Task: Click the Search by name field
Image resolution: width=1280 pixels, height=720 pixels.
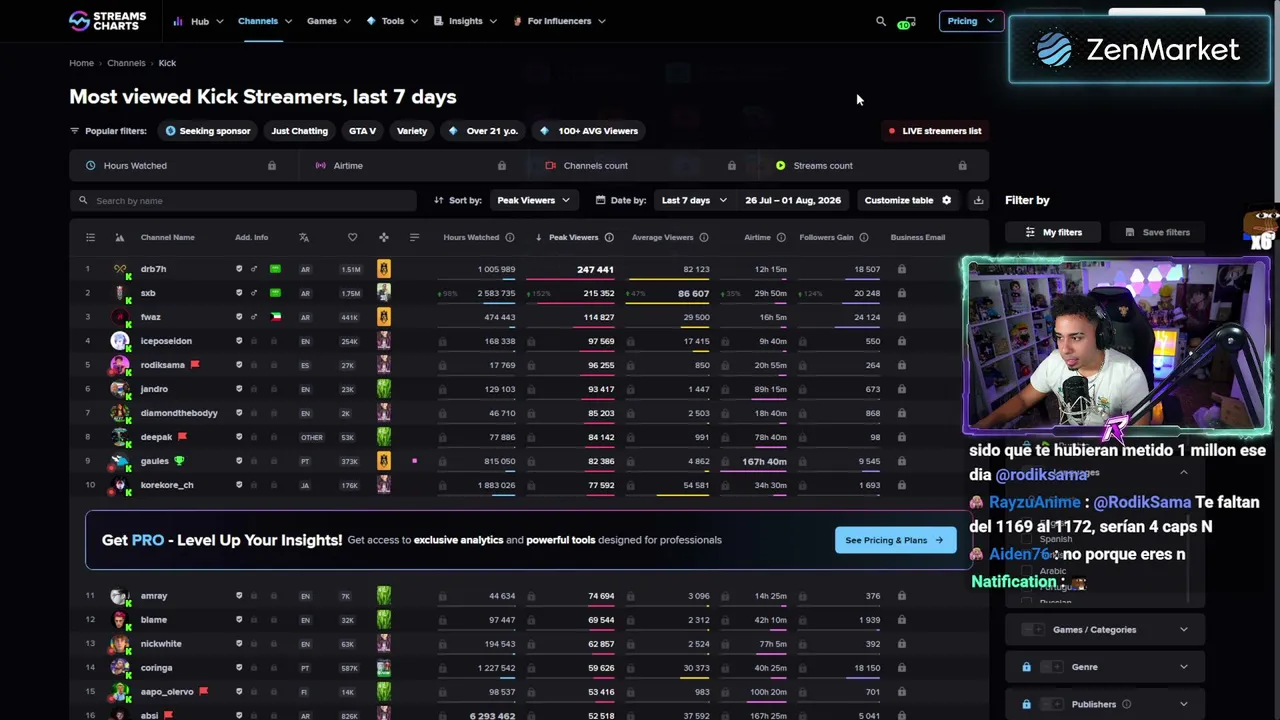Action: tap(242, 201)
